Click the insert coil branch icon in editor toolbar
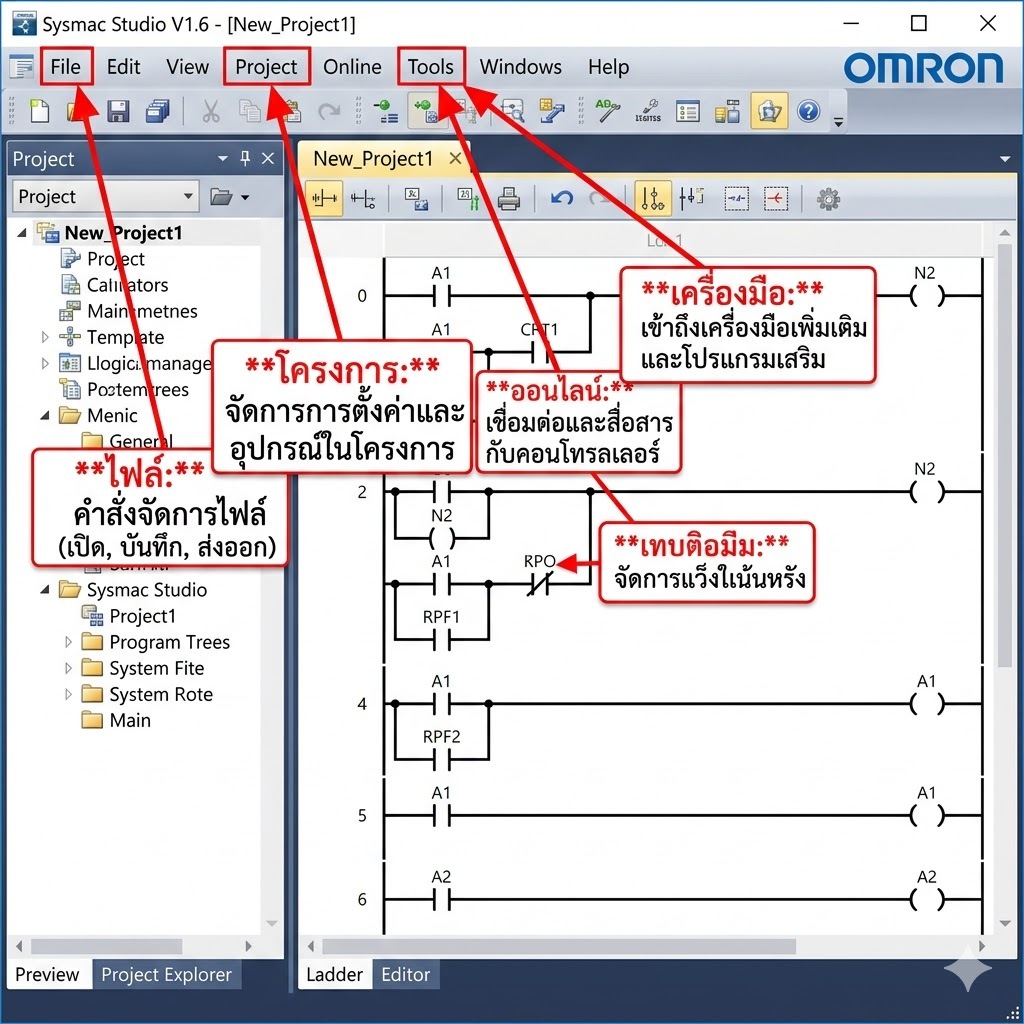This screenshot has width=1024, height=1024. pos(363,198)
